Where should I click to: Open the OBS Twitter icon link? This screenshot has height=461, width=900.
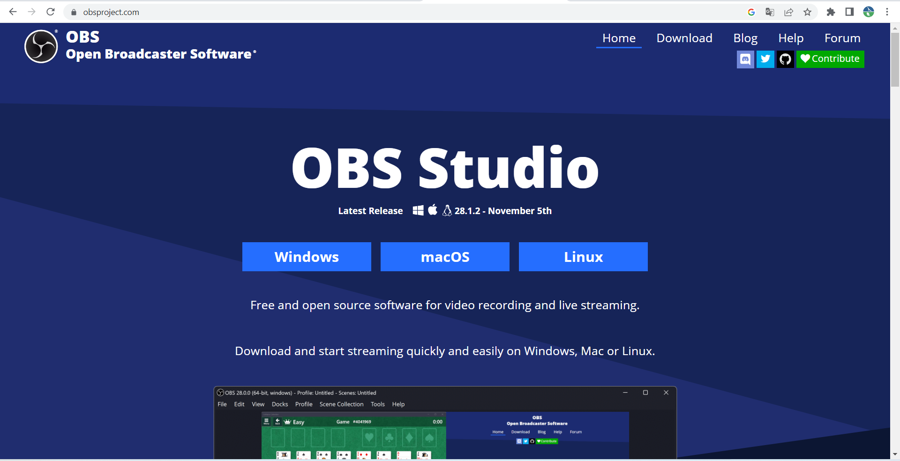click(765, 59)
